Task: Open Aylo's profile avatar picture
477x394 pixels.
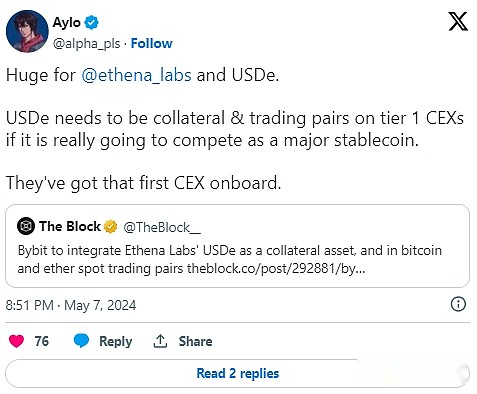Action: click(x=27, y=31)
